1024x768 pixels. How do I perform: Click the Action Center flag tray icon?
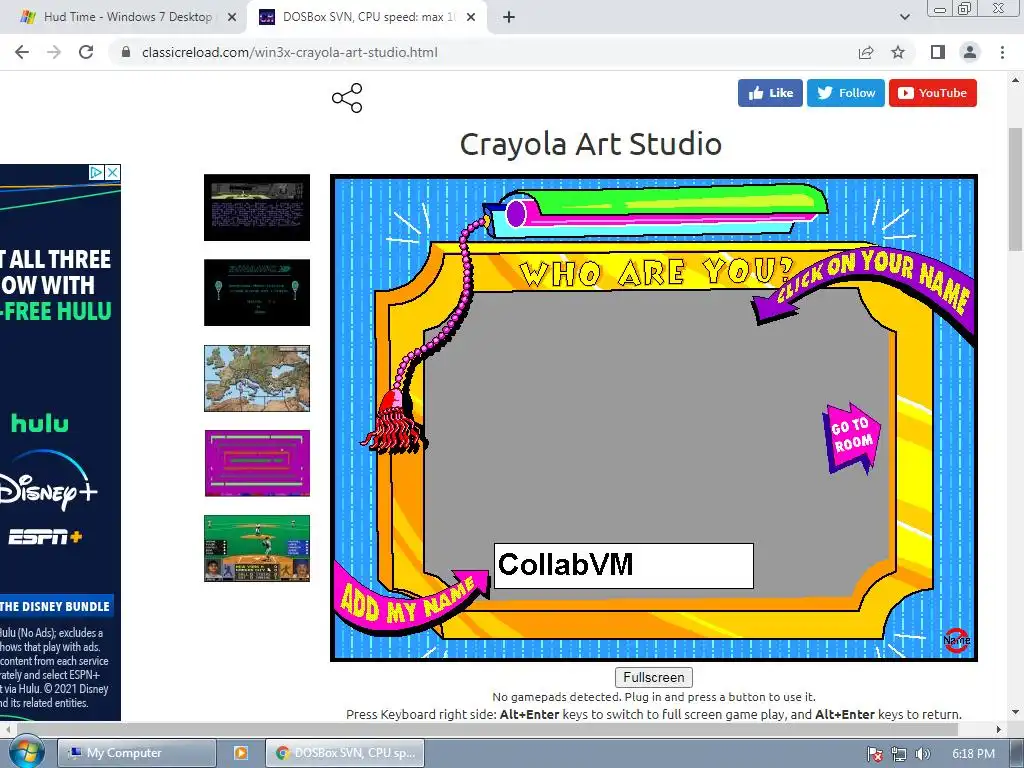coord(874,754)
